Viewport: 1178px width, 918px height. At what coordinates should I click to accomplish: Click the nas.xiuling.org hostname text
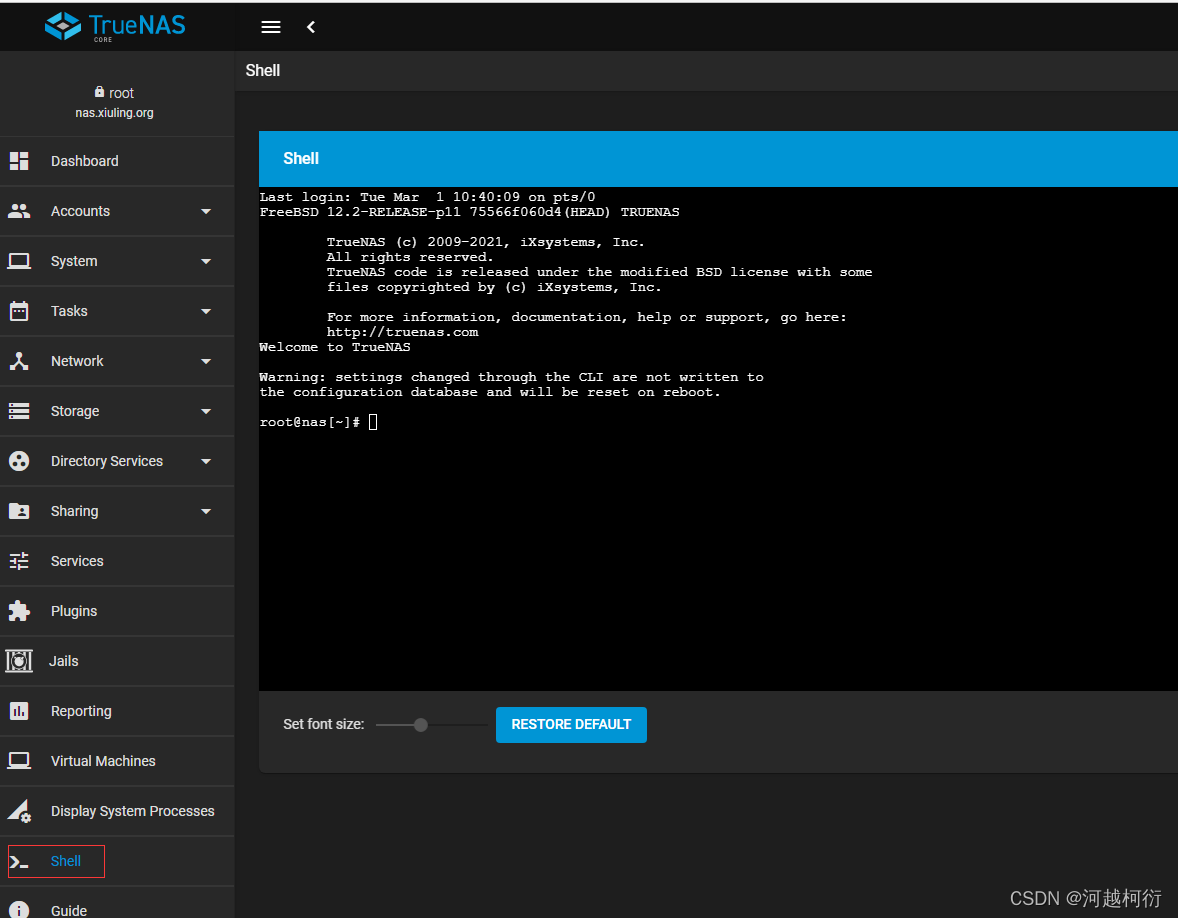114,113
